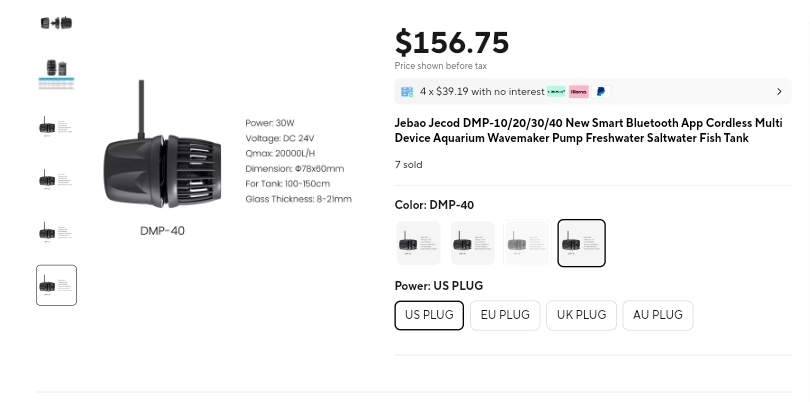Click the installment calendar icon
Screen dimensions: 810x402
coord(407,92)
